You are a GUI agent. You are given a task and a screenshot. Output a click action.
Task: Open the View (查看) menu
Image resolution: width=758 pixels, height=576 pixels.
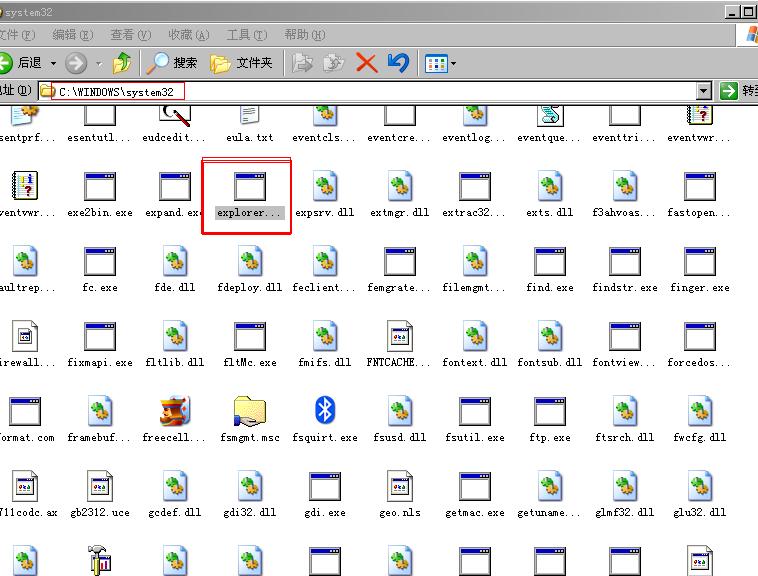[131, 35]
